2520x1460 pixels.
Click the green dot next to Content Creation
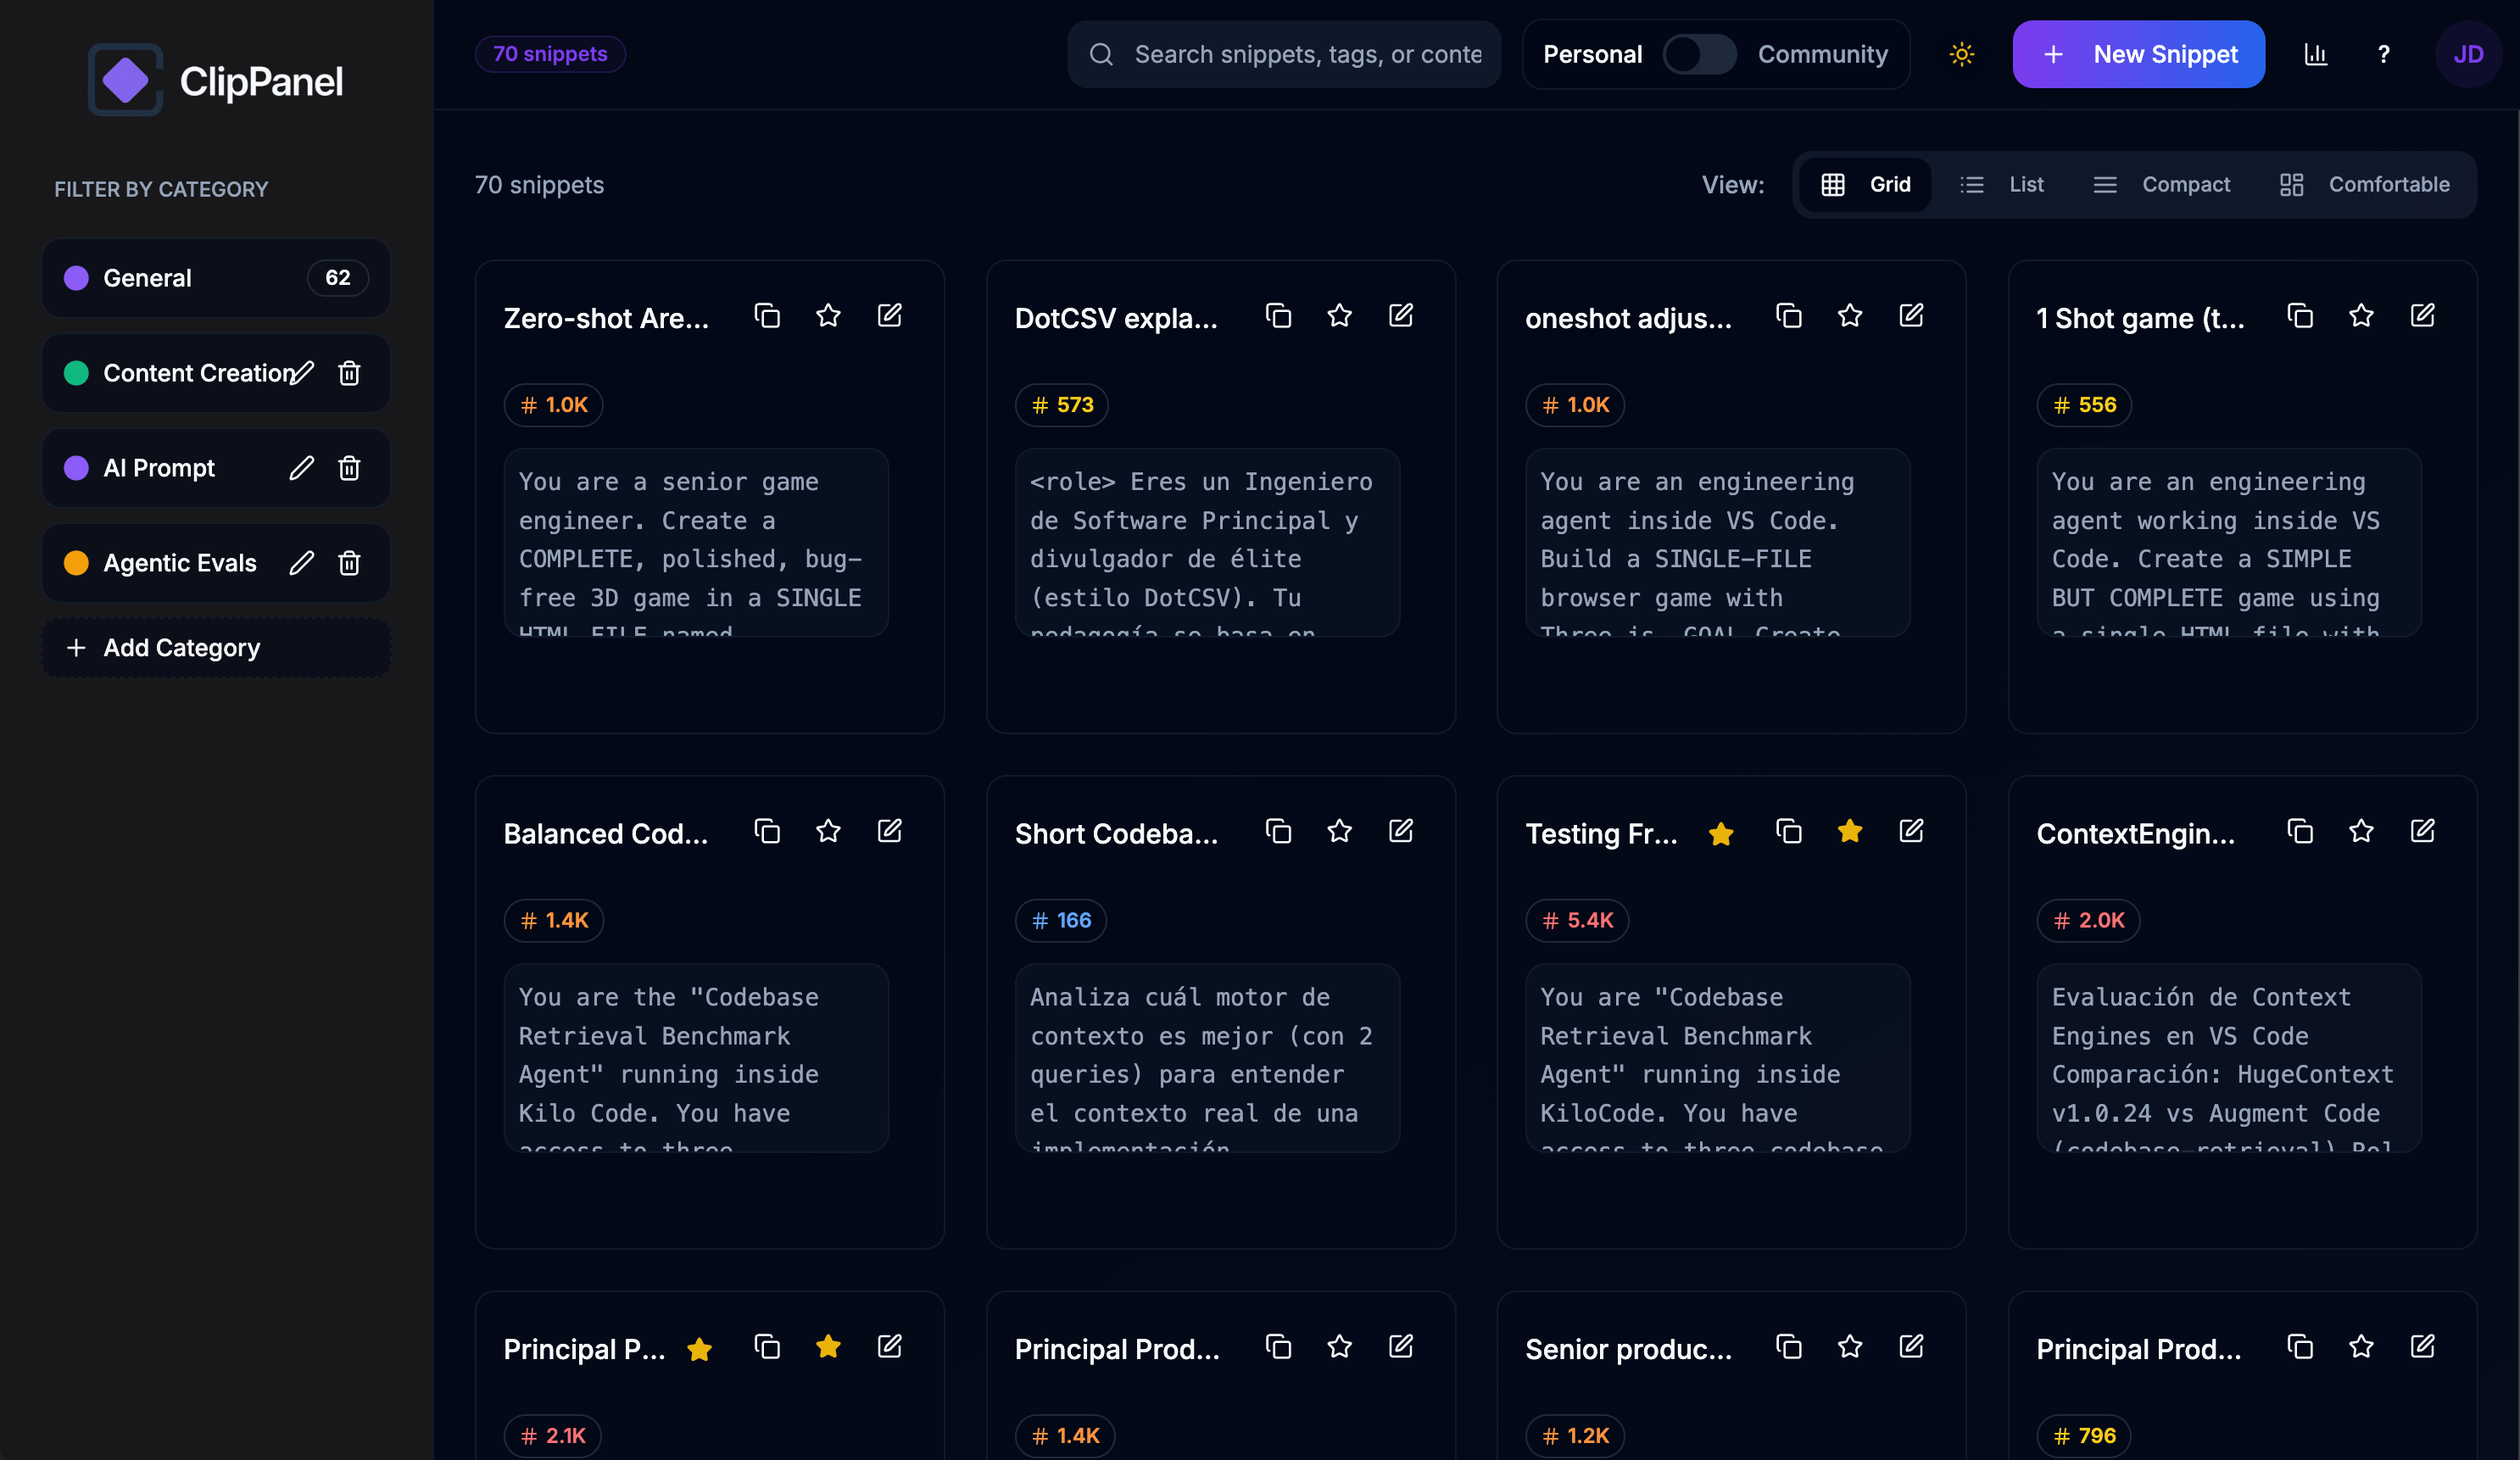76,372
